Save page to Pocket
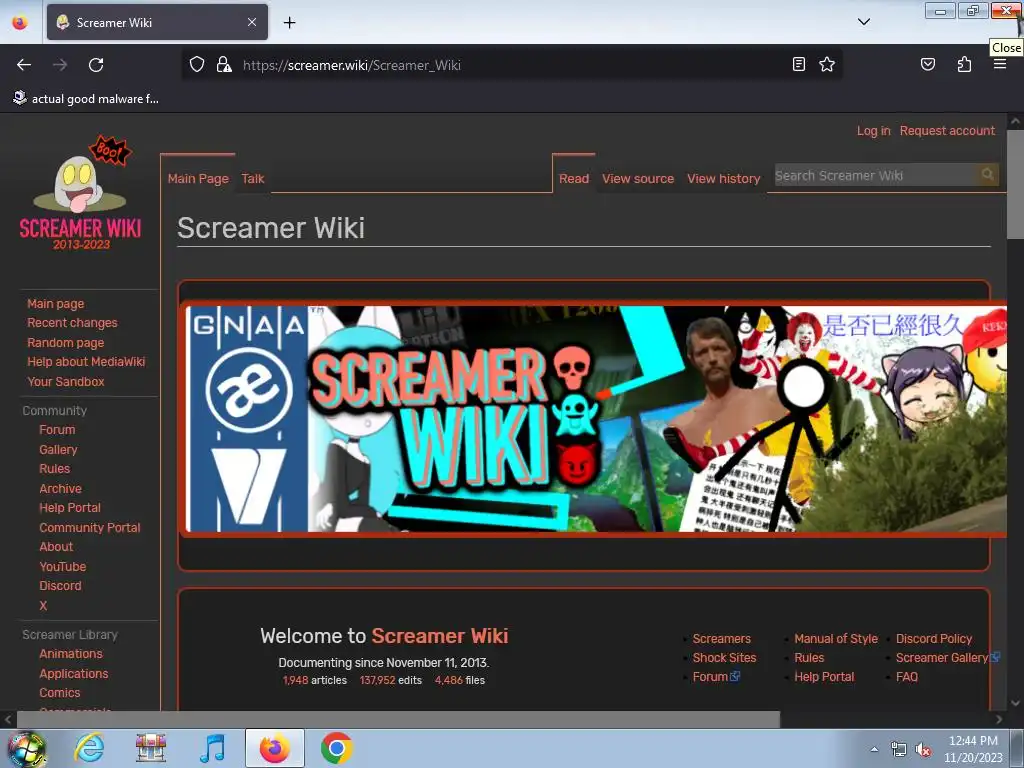 [x=927, y=64]
